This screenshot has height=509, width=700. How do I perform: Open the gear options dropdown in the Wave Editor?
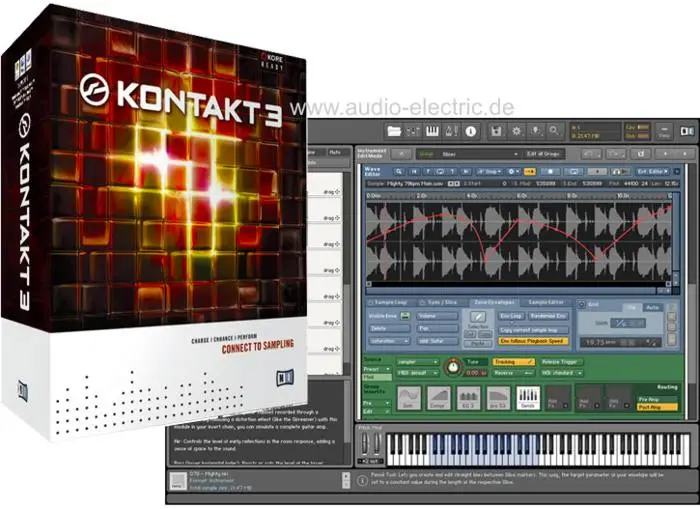click(513, 171)
